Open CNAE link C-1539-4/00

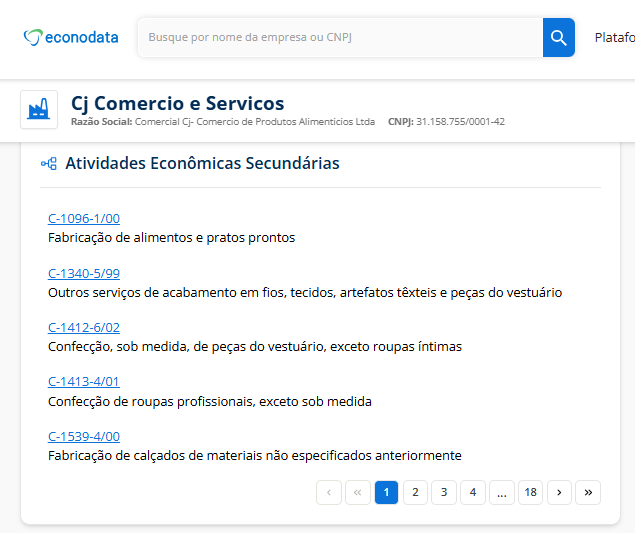coord(84,437)
